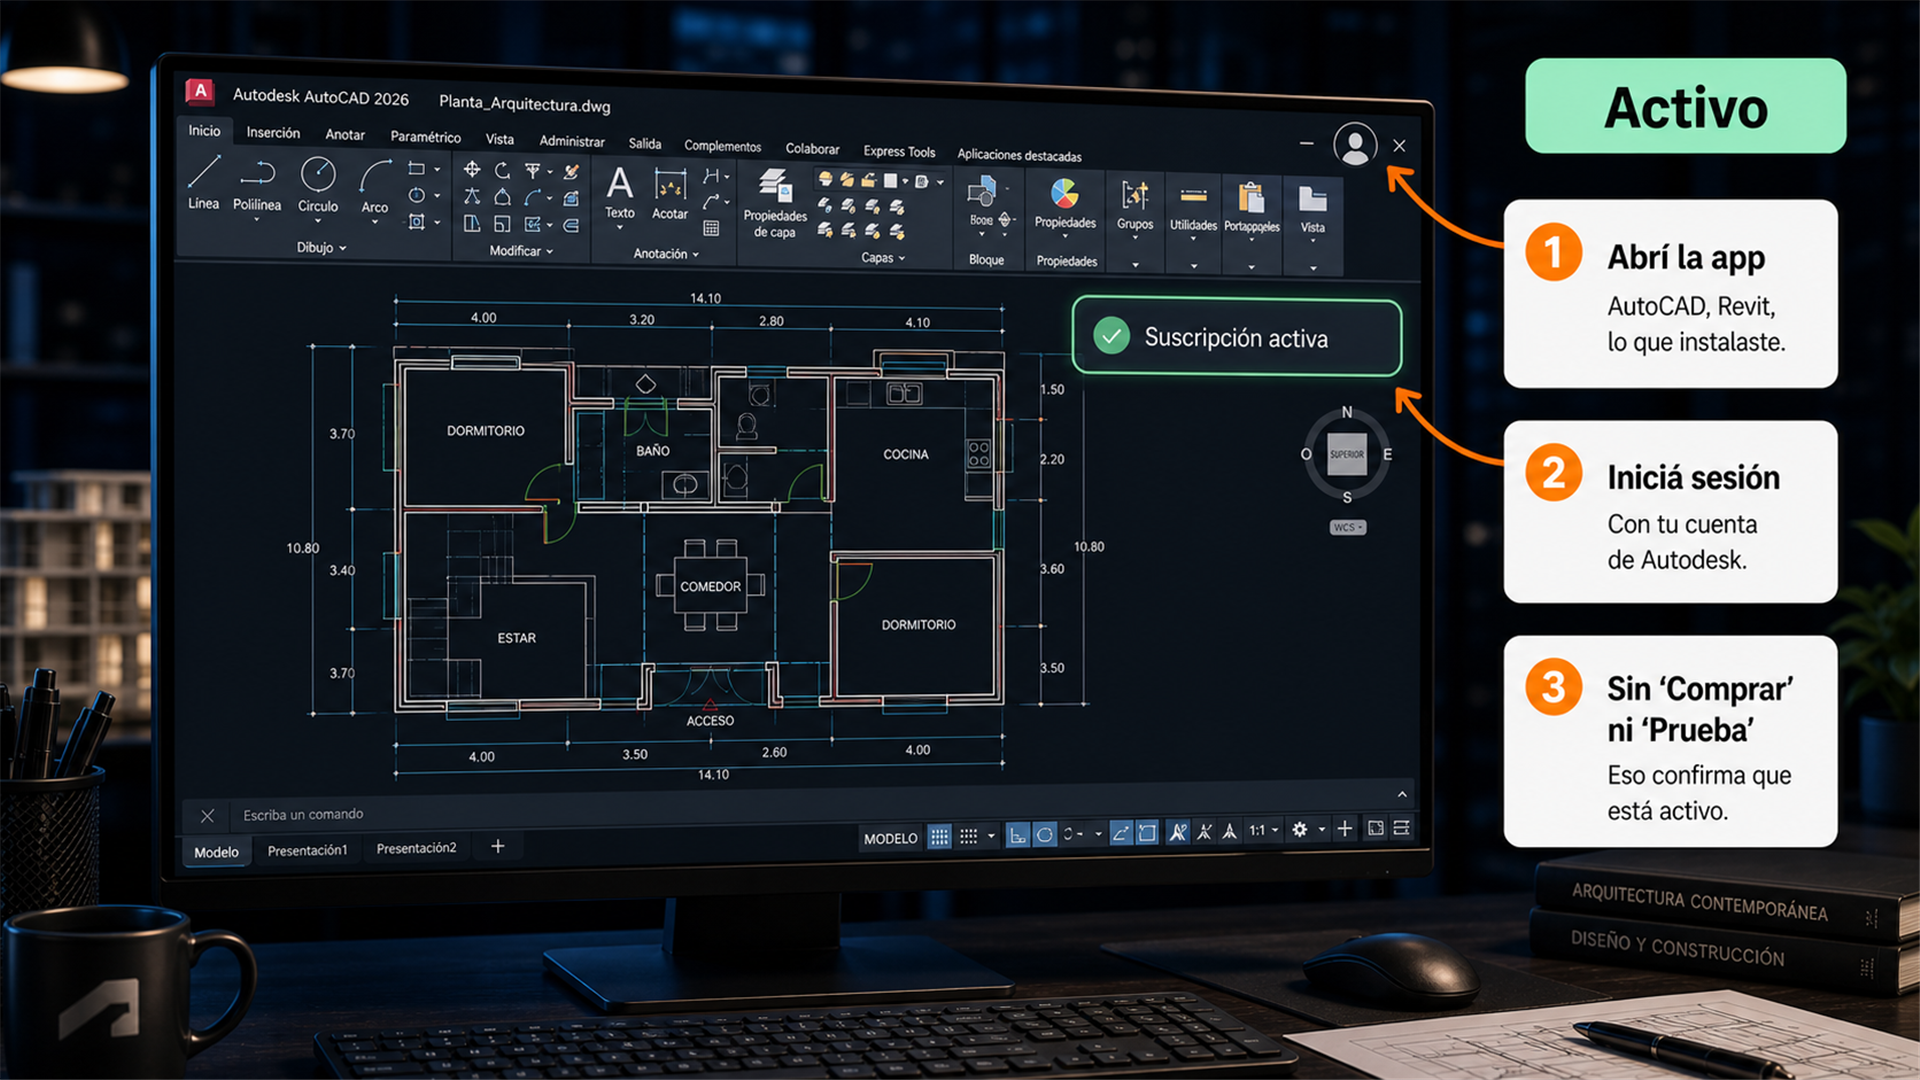
Task: Open the Aplicaciones destacadas tab
Action: [1019, 155]
